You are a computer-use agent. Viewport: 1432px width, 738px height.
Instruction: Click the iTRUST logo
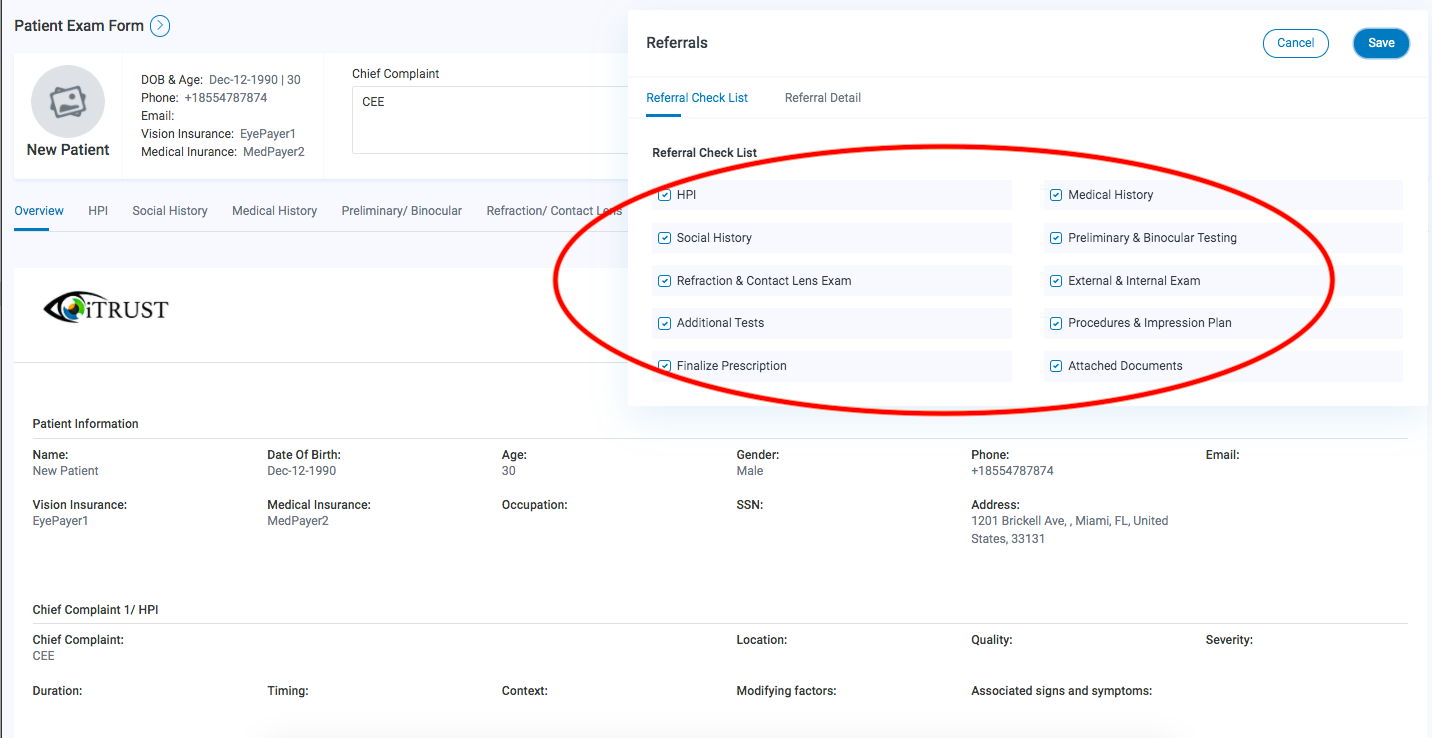(104, 308)
